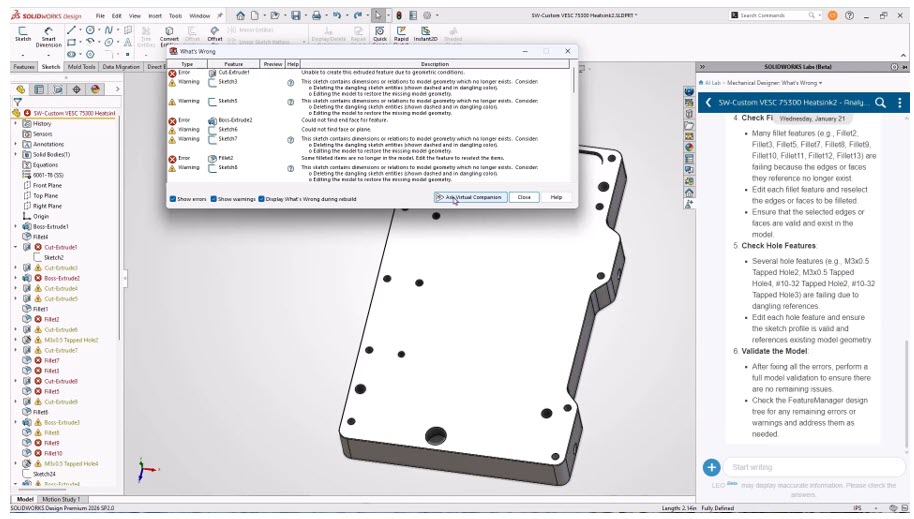The width and height of the screenshot is (914, 519).
Task: Select the Smart Dimension tool
Action: (x=48, y=36)
